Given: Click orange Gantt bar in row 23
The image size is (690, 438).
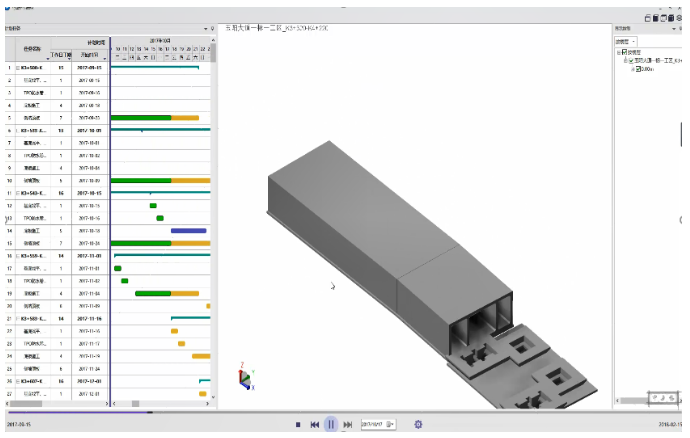Looking at the screenshot, I should click(x=181, y=344).
